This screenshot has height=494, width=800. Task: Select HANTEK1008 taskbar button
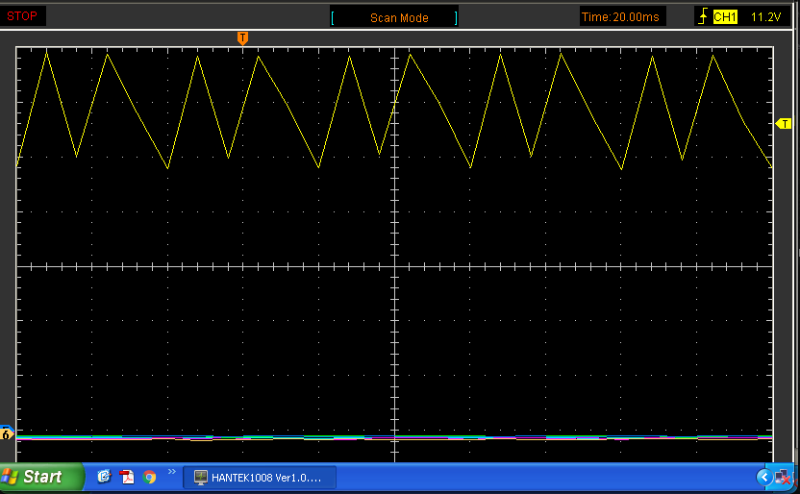click(263, 477)
